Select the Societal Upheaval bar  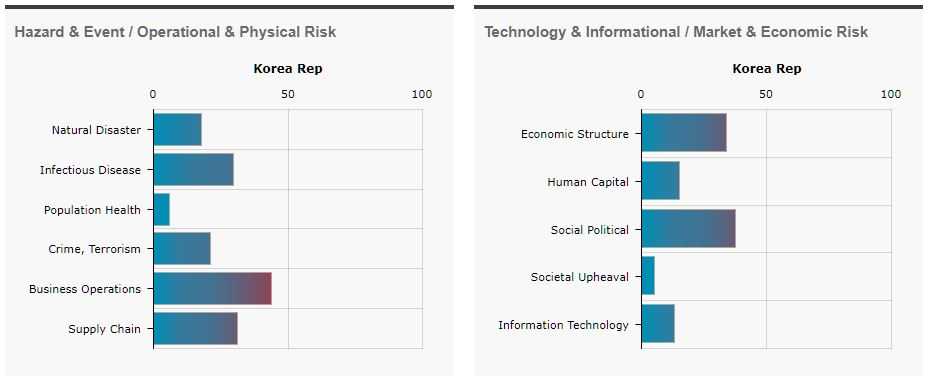[x=648, y=275]
